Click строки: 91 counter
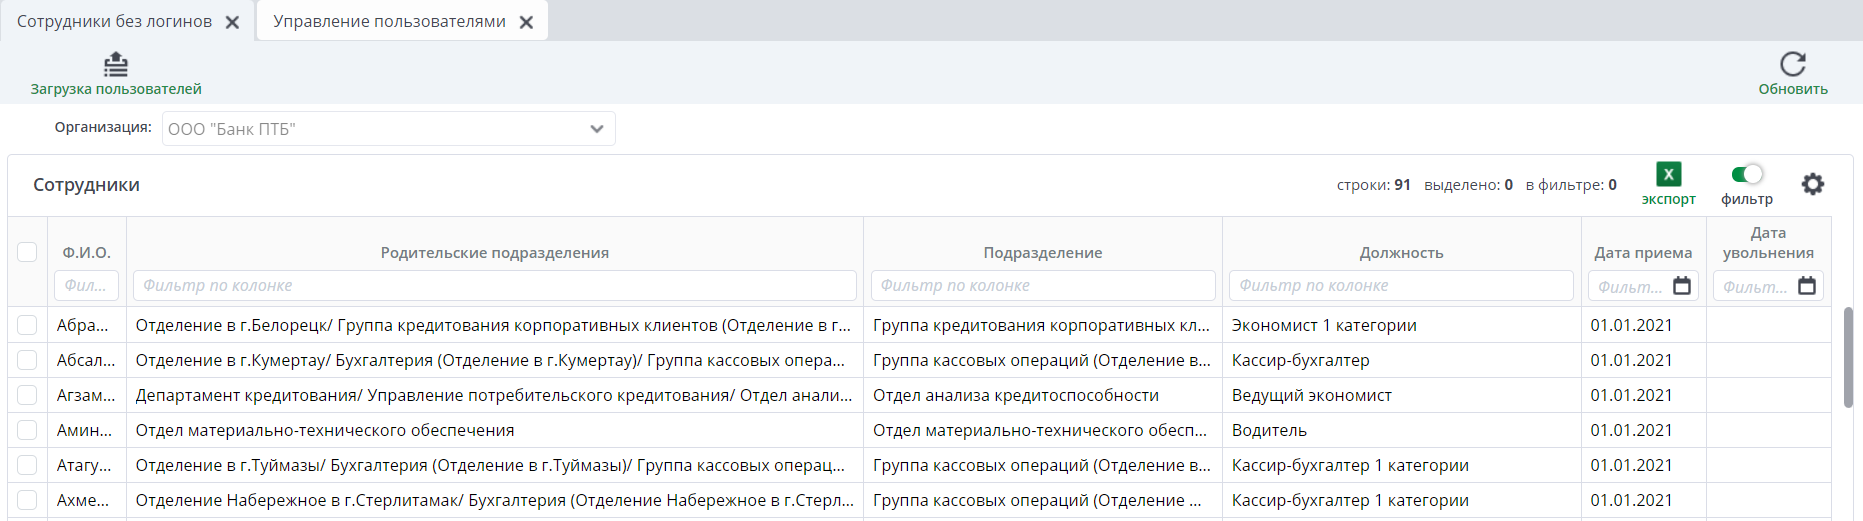 [x=1373, y=185]
